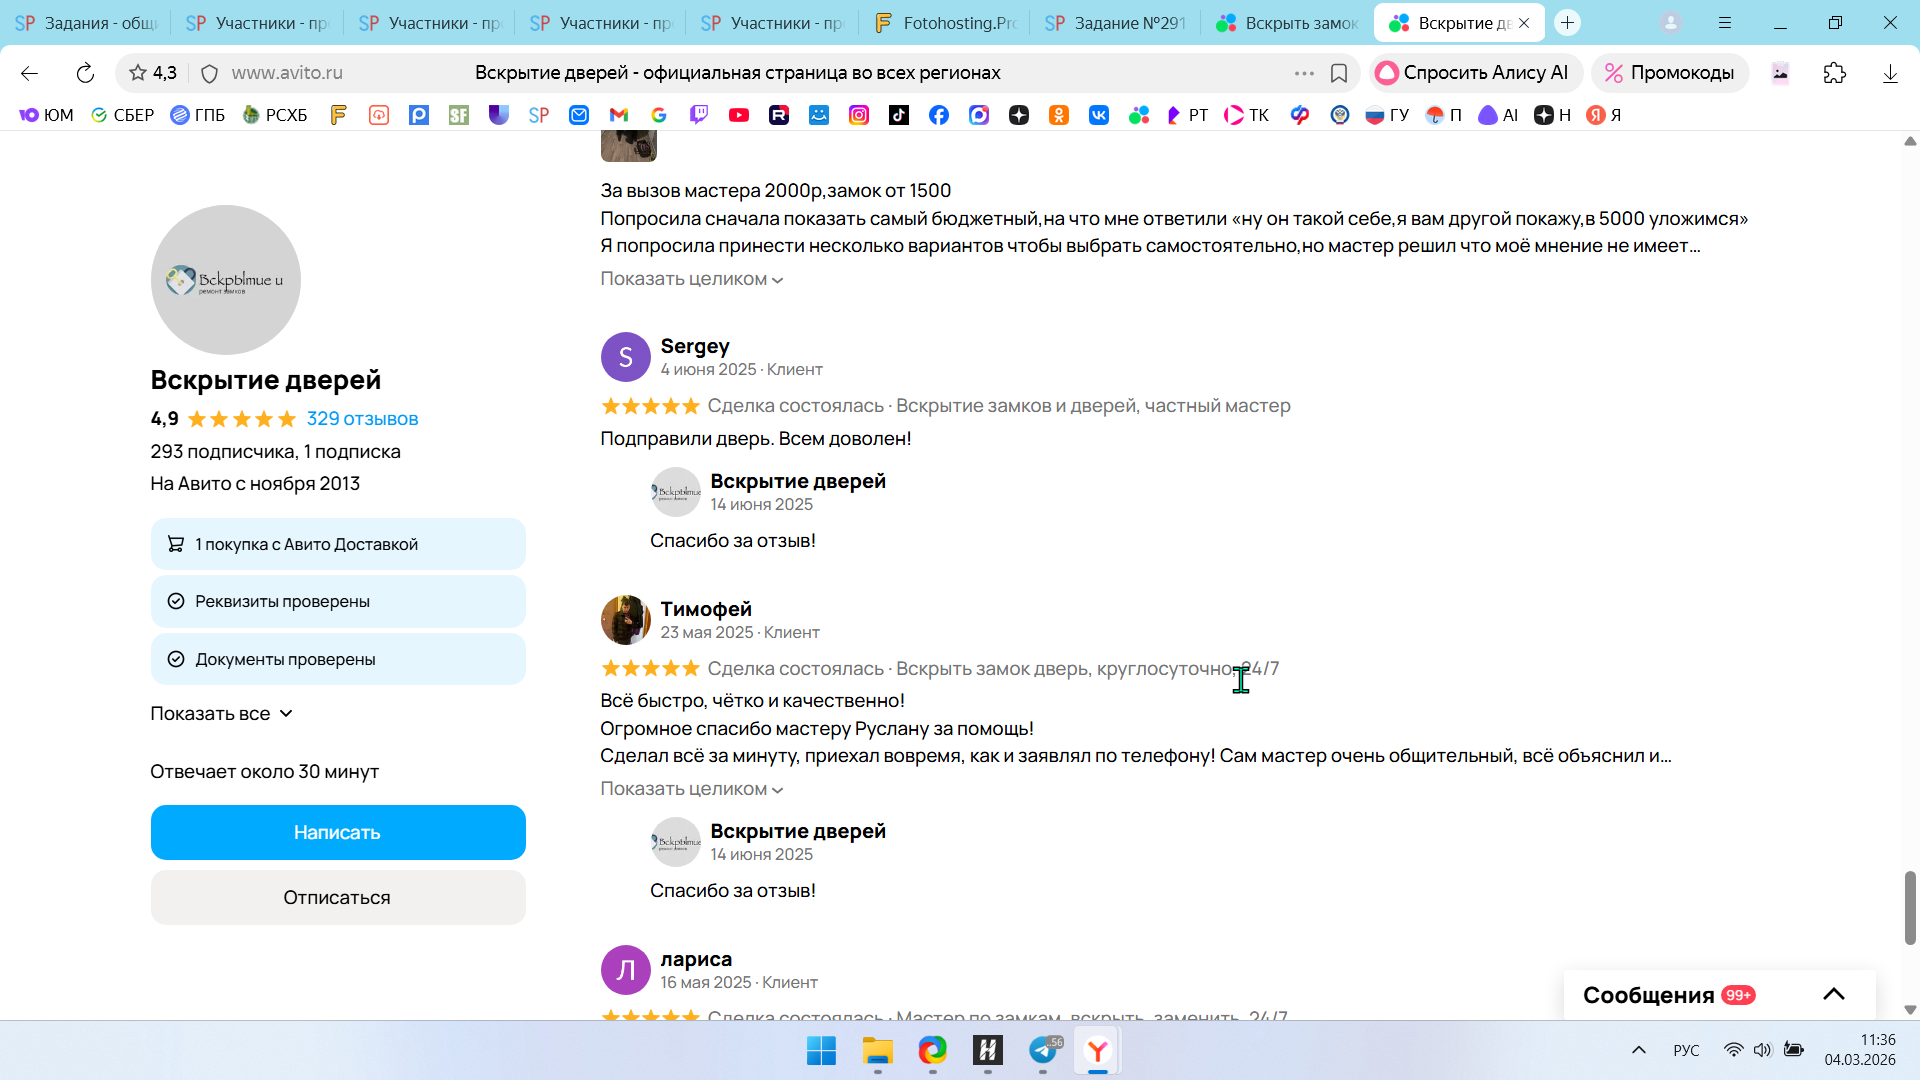This screenshot has width=1920, height=1080.
Task: Open YouTube bookmark icon in bookmarks bar
Action: coord(739,115)
